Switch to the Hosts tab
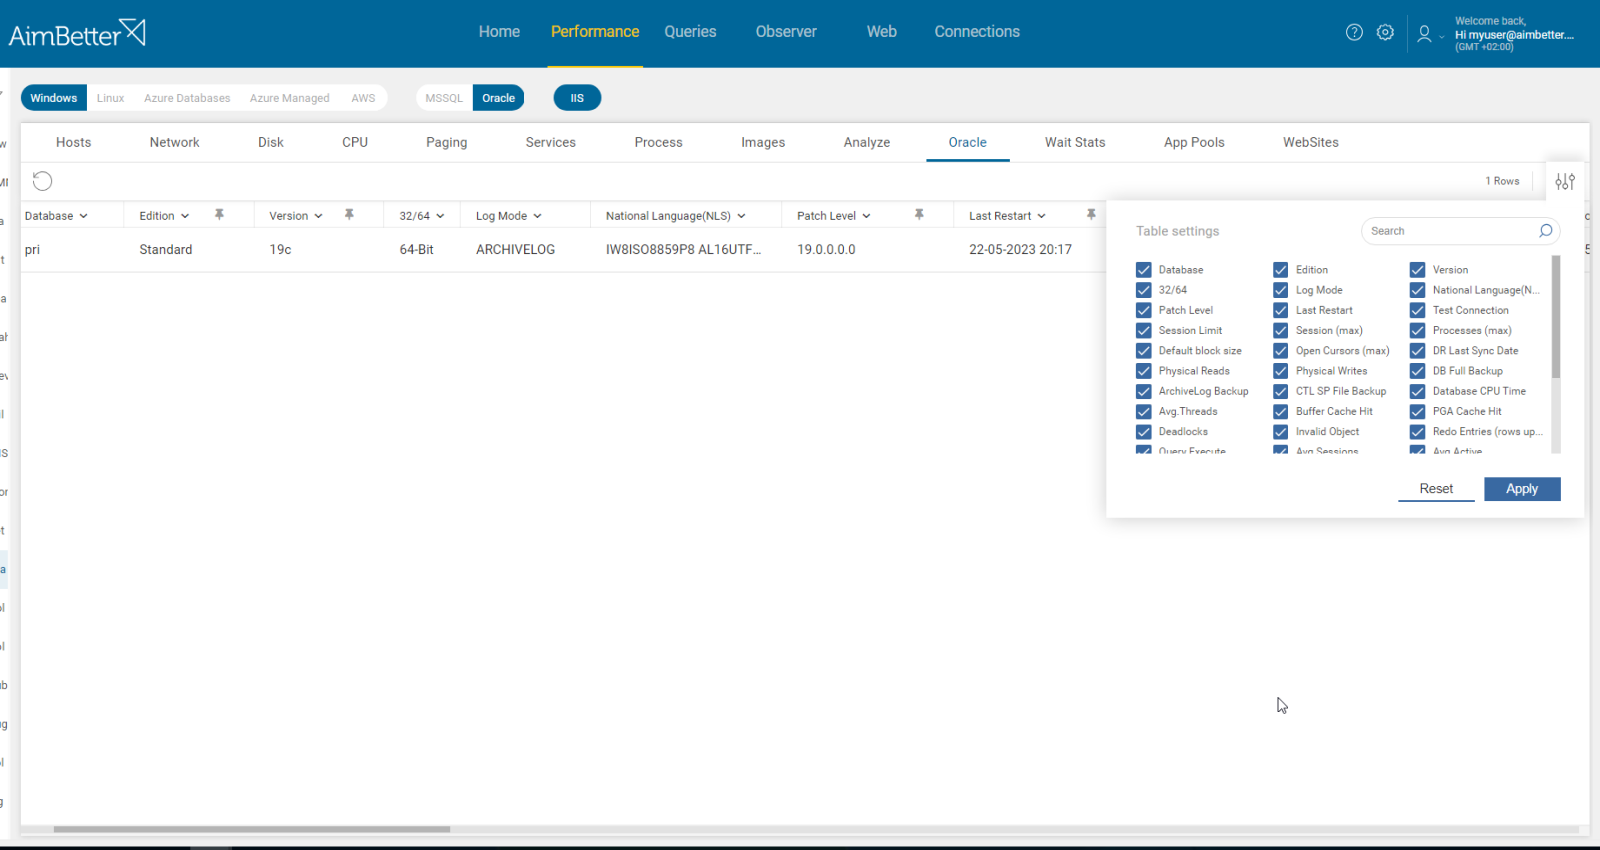This screenshot has width=1600, height=850. [x=74, y=142]
